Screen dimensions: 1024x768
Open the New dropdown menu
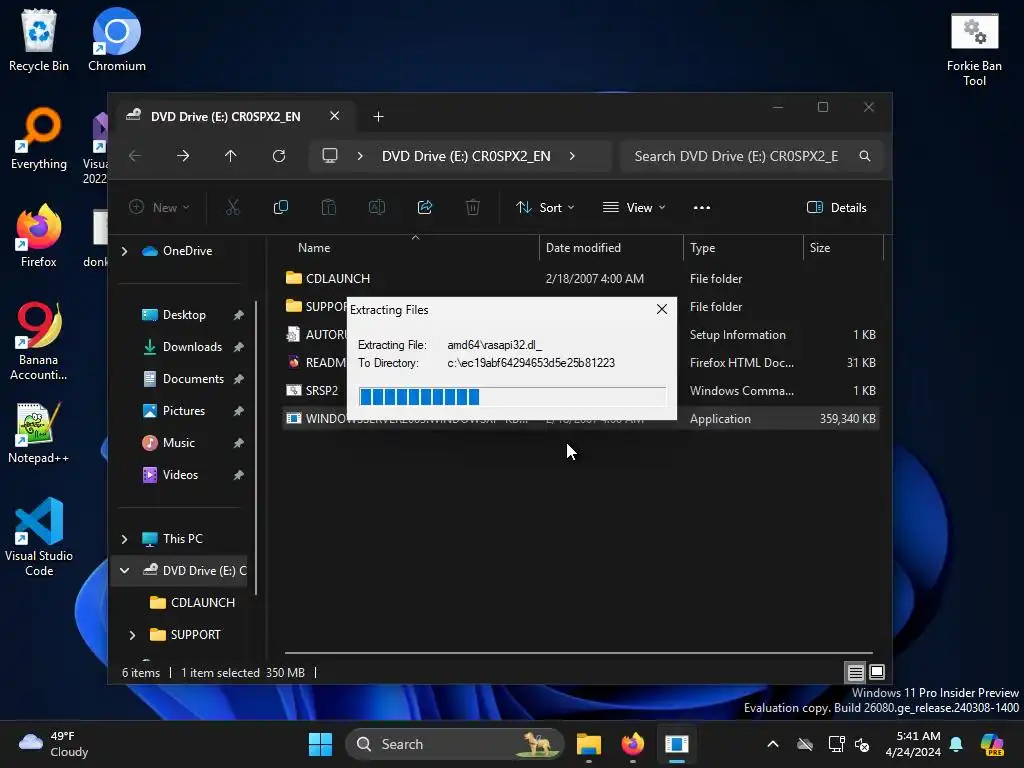click(159, 208)
